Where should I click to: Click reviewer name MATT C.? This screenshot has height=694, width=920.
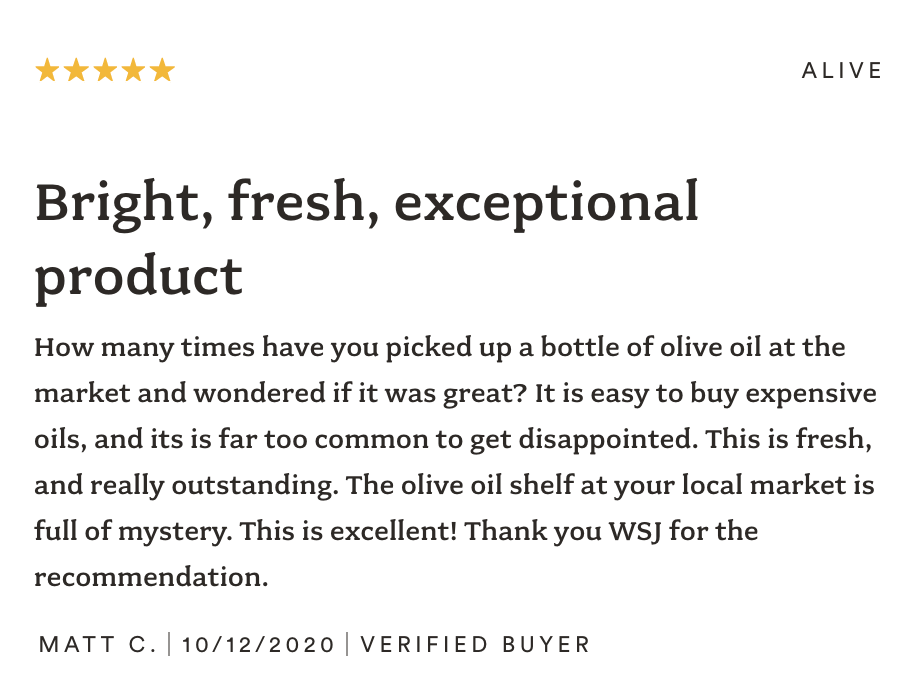(98, 644)
